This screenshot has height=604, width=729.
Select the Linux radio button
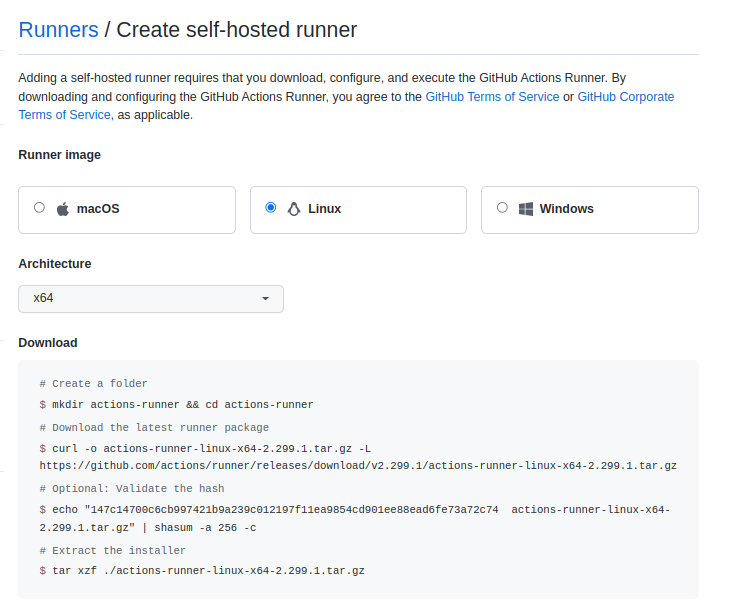(x=271, y=207)
